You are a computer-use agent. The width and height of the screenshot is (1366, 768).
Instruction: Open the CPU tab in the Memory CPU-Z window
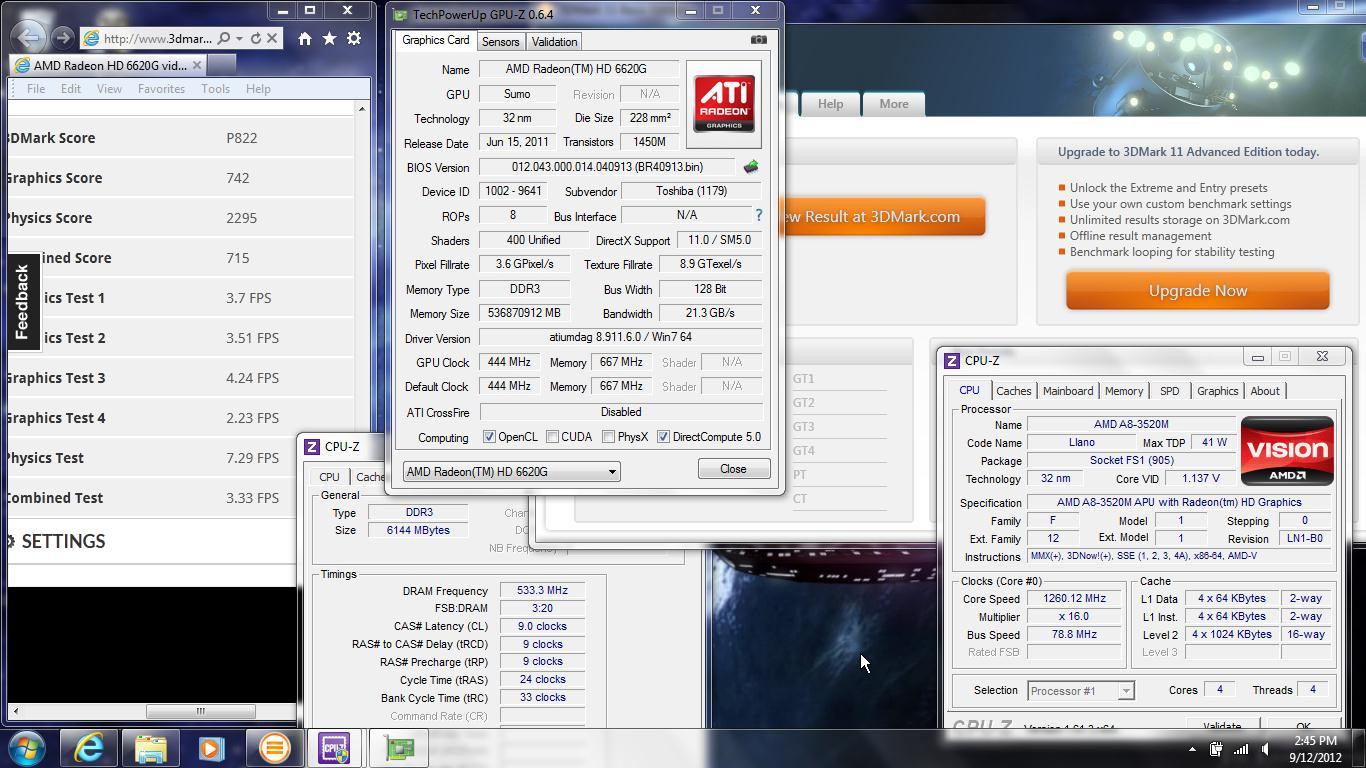coord(329,477)
